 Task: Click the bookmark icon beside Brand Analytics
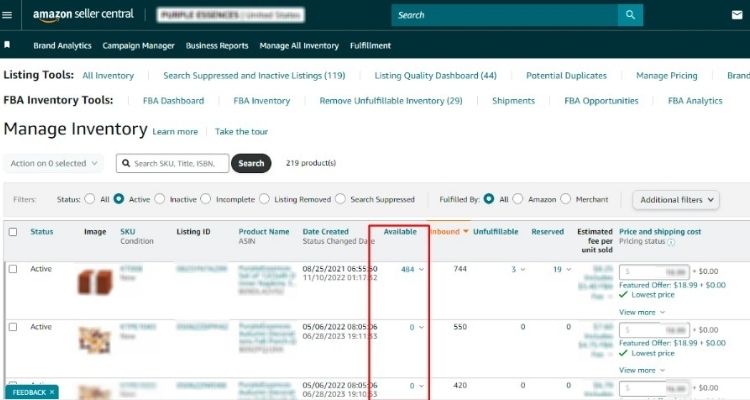pos(9,45)
